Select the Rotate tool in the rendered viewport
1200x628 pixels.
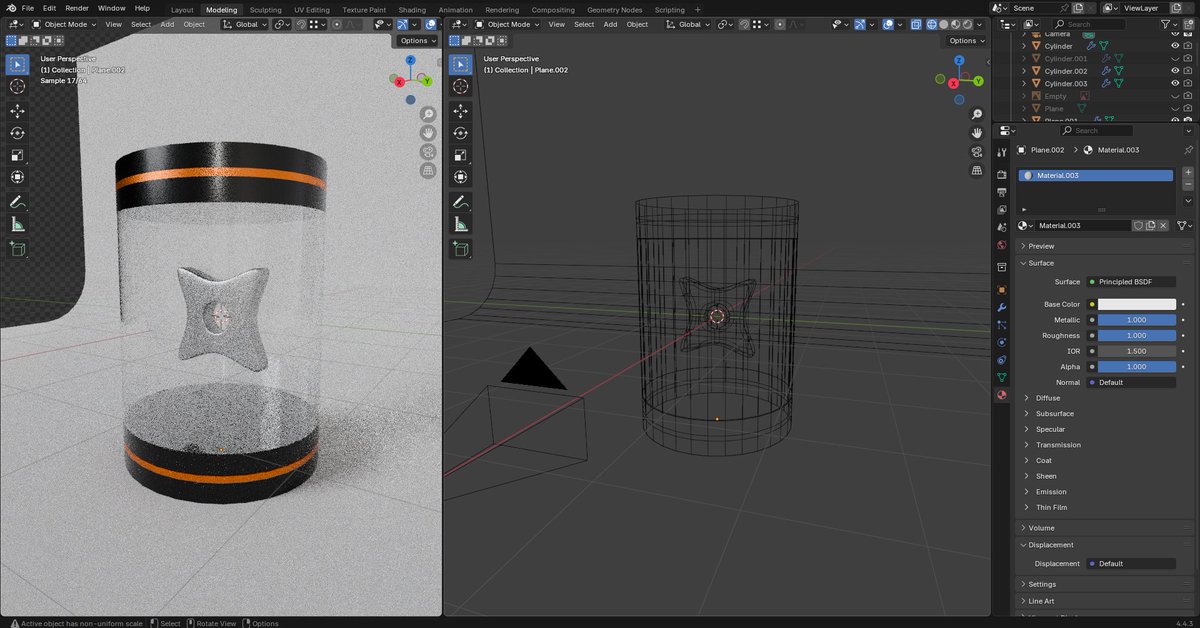17,133
